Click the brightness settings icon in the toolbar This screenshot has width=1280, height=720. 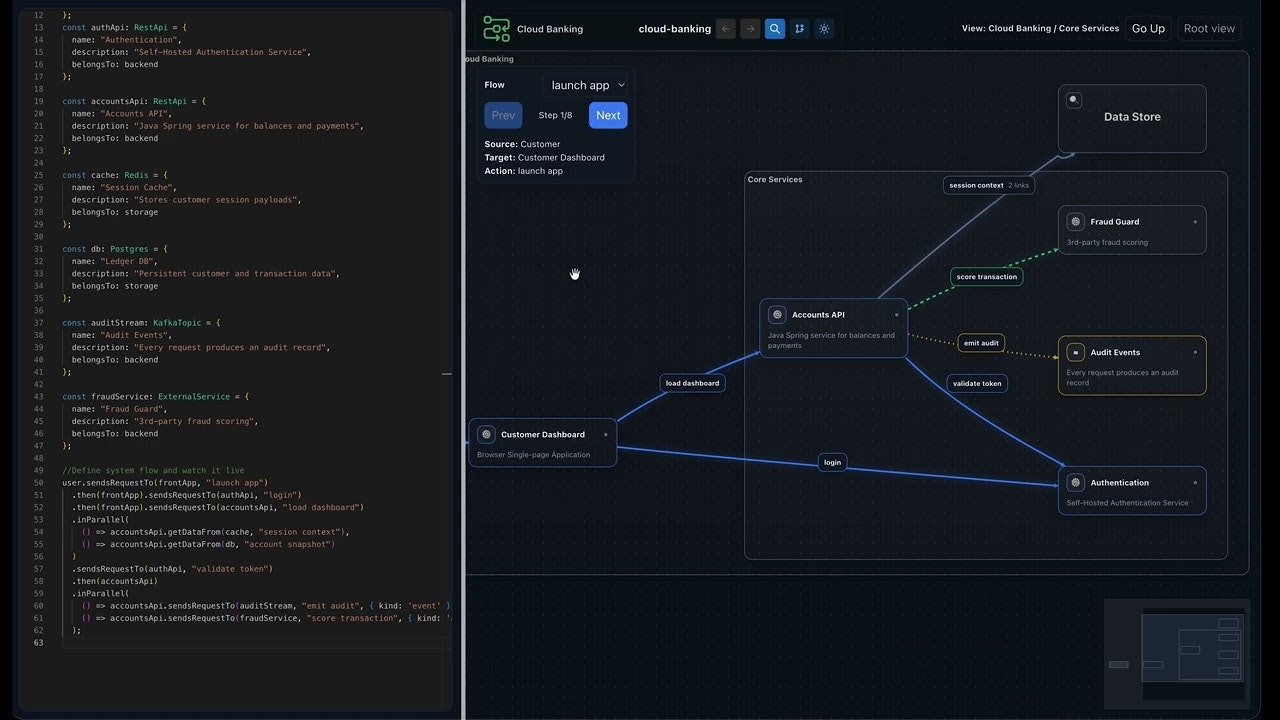(x=824, y=29)
